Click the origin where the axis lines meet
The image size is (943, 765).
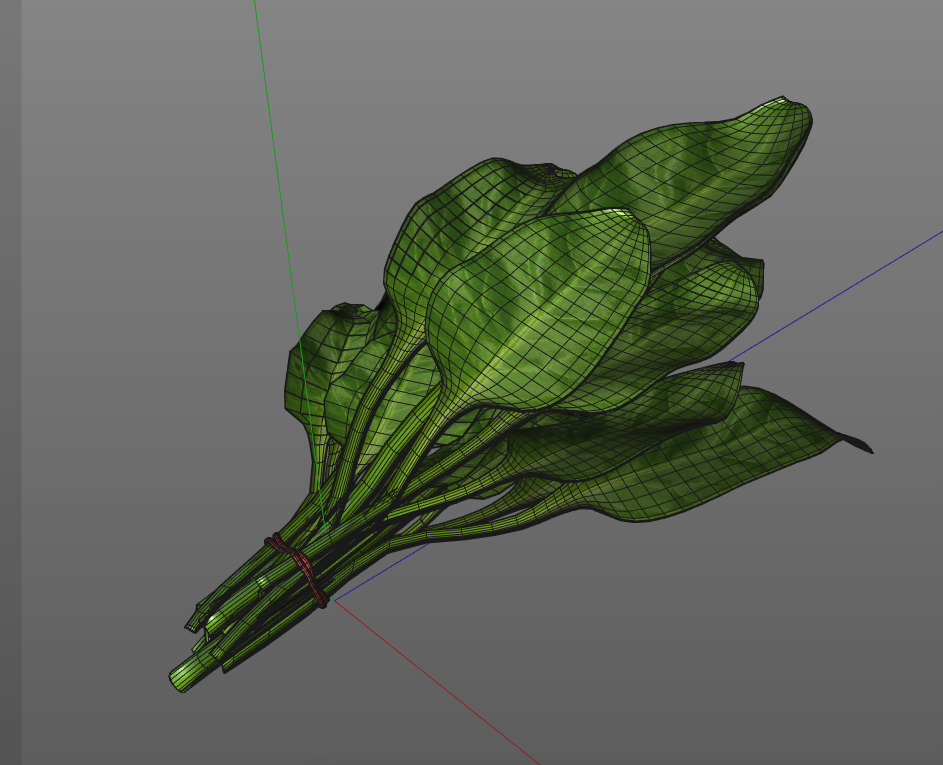[334, 600]
